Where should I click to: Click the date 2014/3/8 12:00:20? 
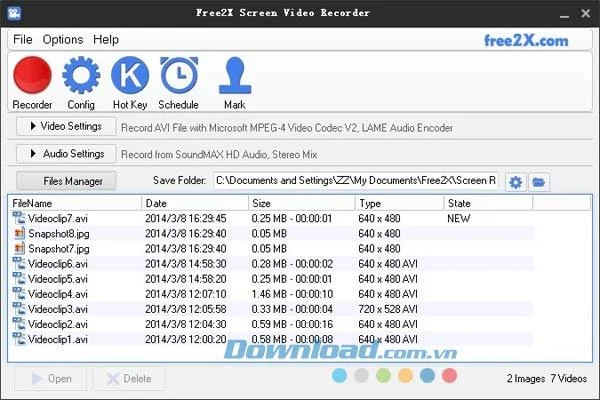point(186,340)
